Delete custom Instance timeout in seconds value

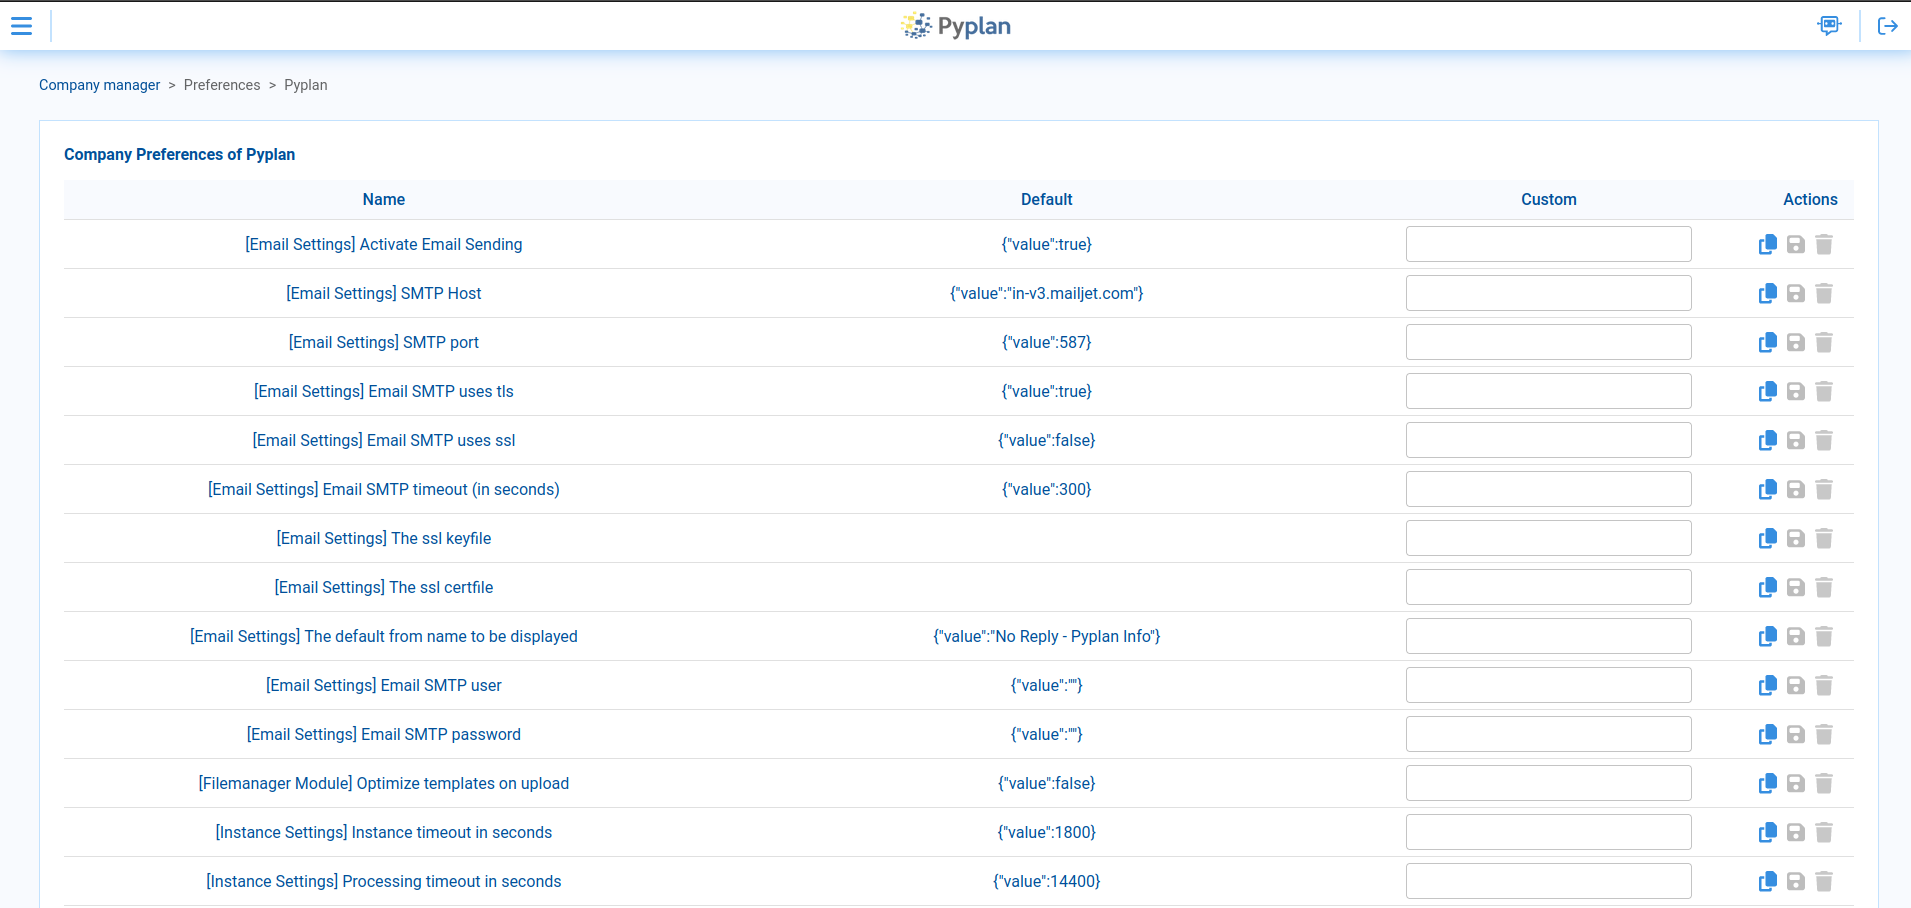[1823, 832]
